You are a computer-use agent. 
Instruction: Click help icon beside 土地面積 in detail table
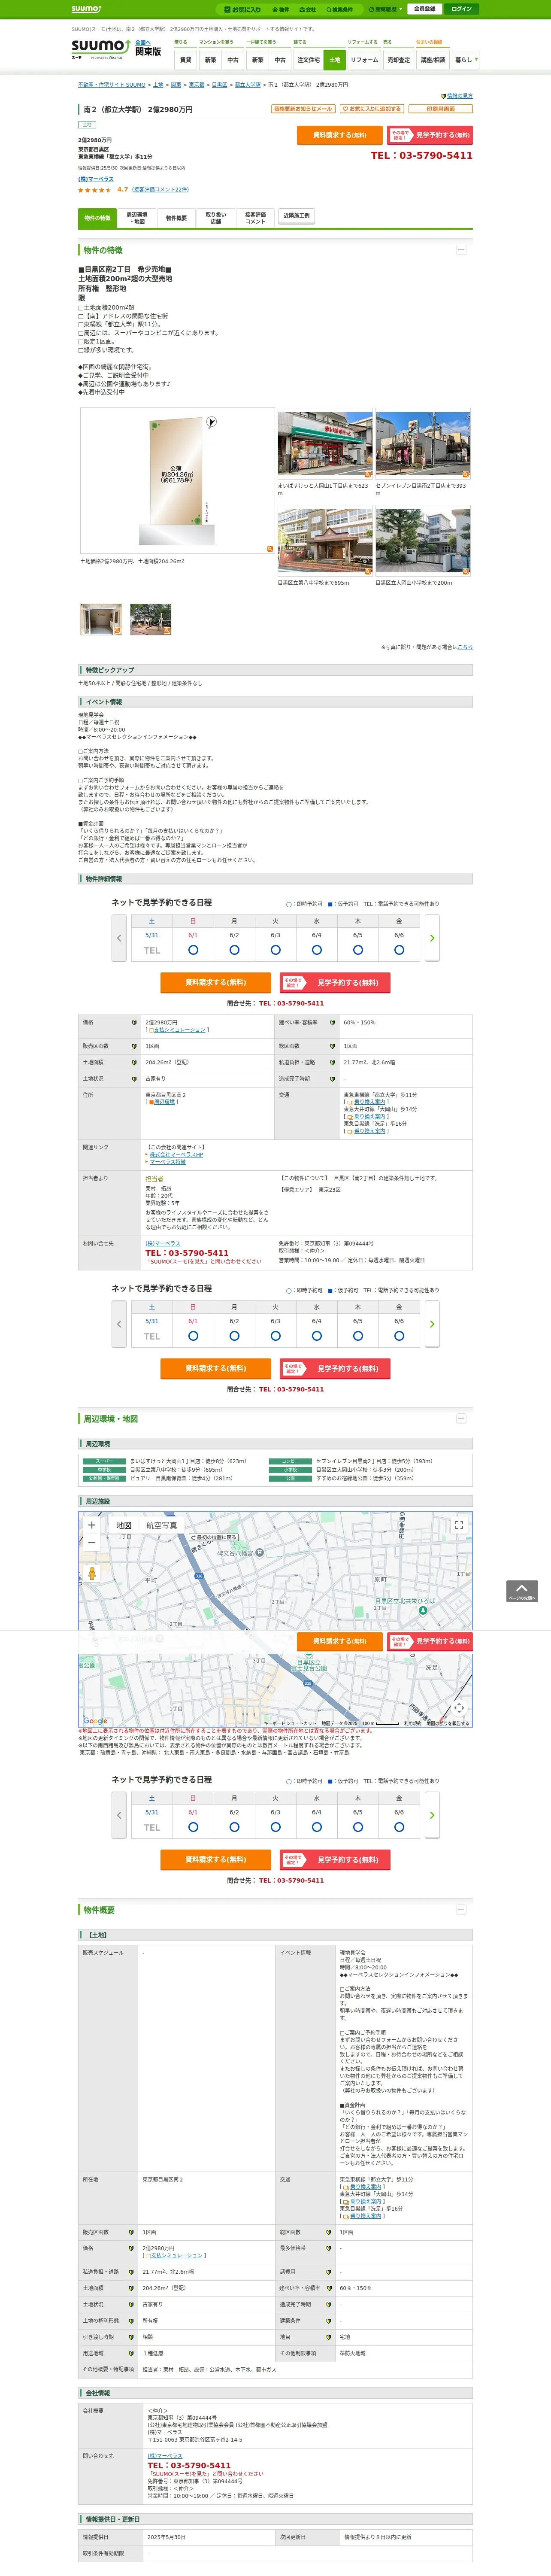tap(134, 1062)
